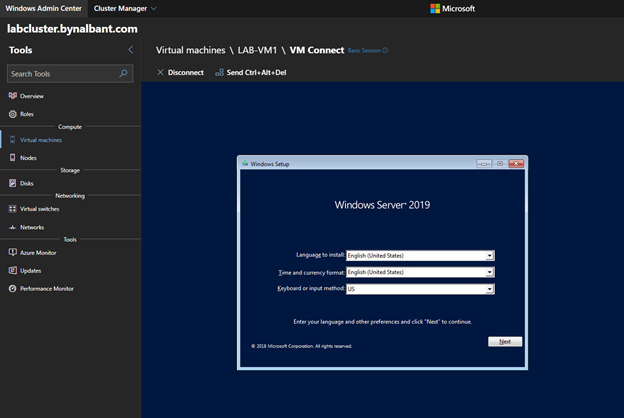This screenshot has width=624, height=418.
Task: Open the Azure Monitor icon
Action: [x=13, y=252]
